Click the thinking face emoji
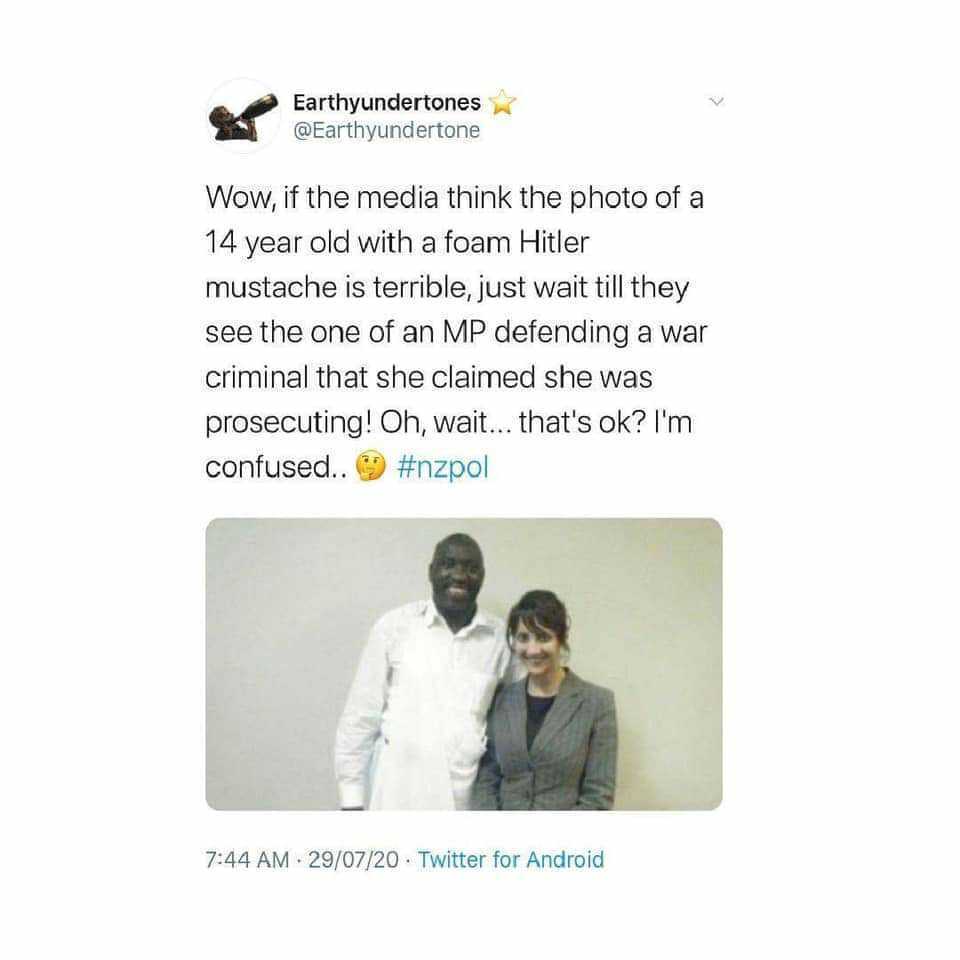 tap(370, 467)
